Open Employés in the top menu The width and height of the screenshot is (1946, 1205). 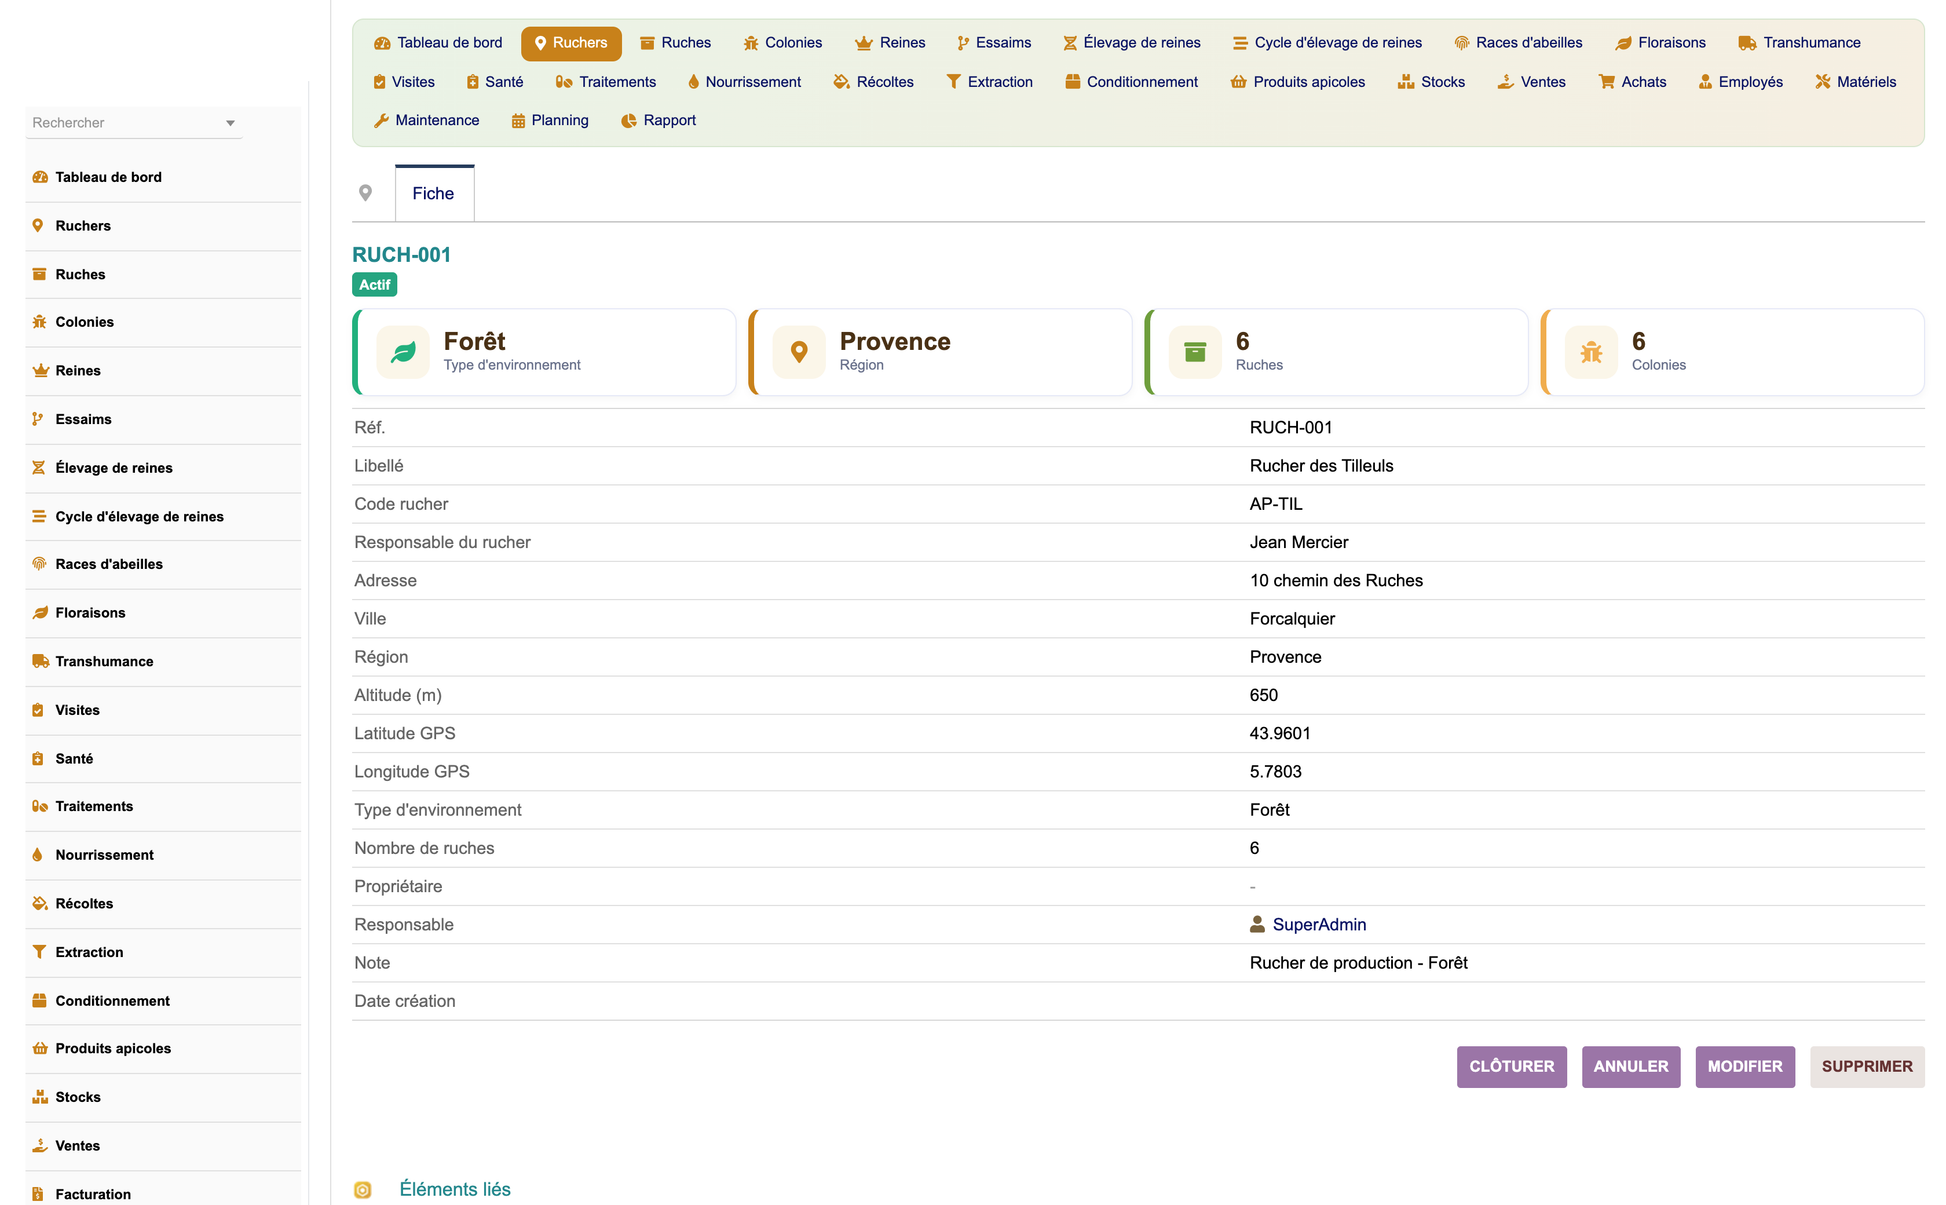point(1741,82)
